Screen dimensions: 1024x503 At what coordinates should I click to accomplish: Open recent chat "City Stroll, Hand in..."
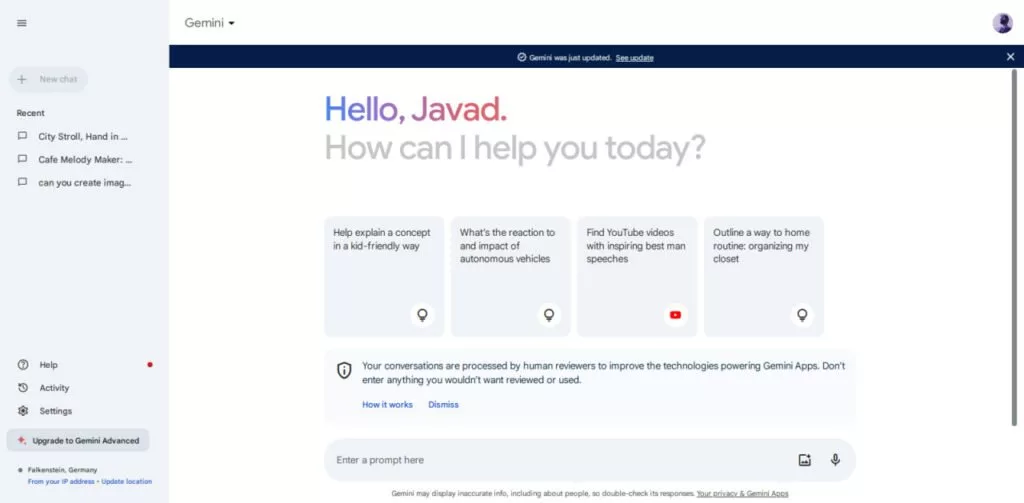[x=82, y=136]
